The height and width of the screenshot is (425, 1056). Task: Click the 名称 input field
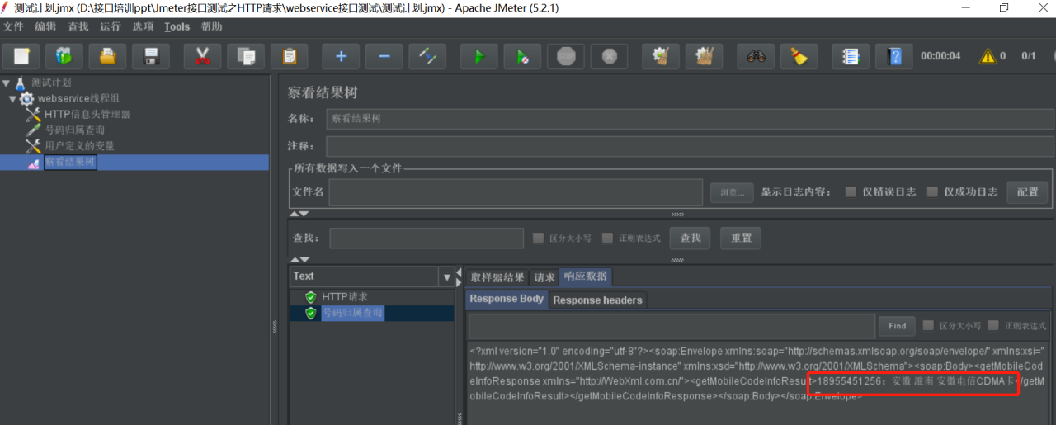click(x=688, y=119)
